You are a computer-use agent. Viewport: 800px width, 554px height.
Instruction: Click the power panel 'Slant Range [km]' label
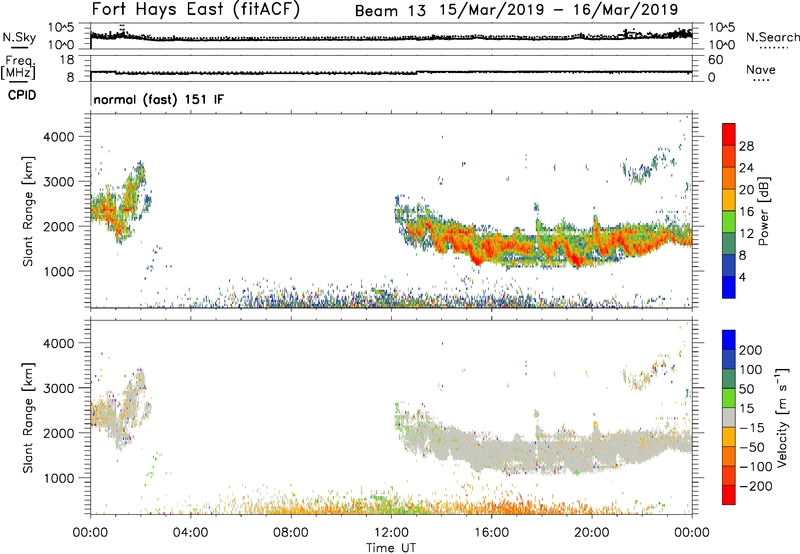pos(28,211)
